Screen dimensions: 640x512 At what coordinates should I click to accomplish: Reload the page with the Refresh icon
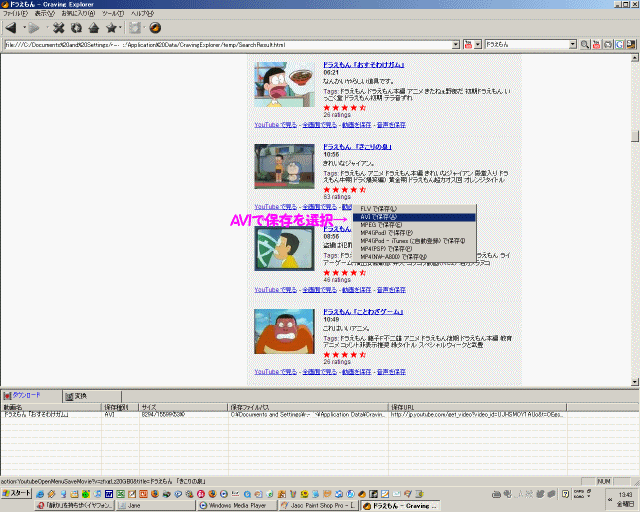click(x=76, y=28)
